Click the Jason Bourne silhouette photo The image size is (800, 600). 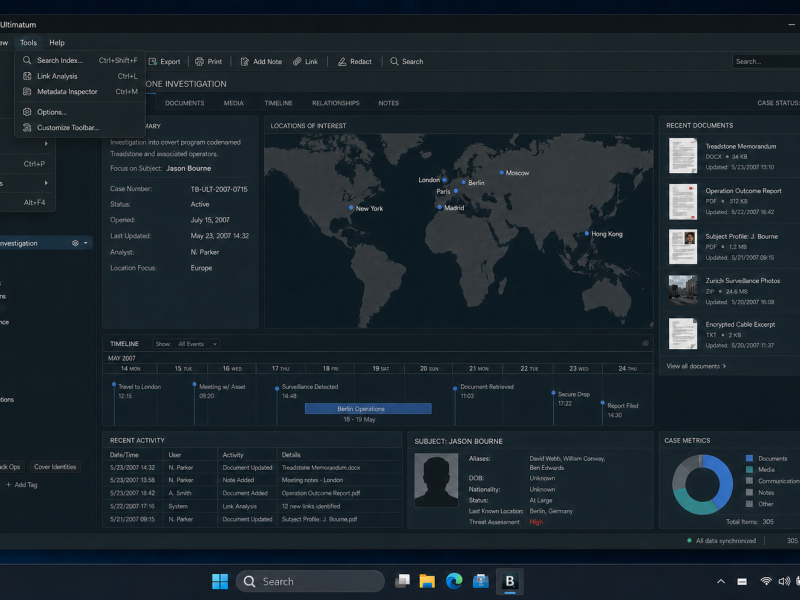[436, 480]
